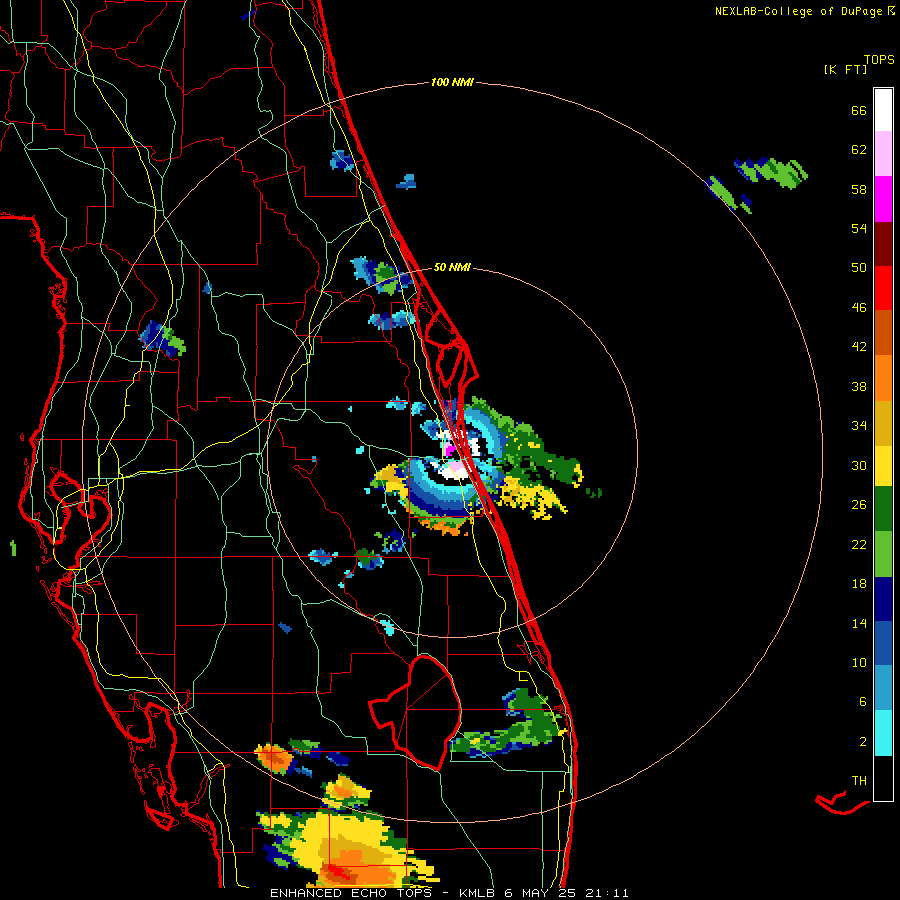Screen dimensions: 900x900
Task: Click the 50 legend value
Action: click(859, 267)
